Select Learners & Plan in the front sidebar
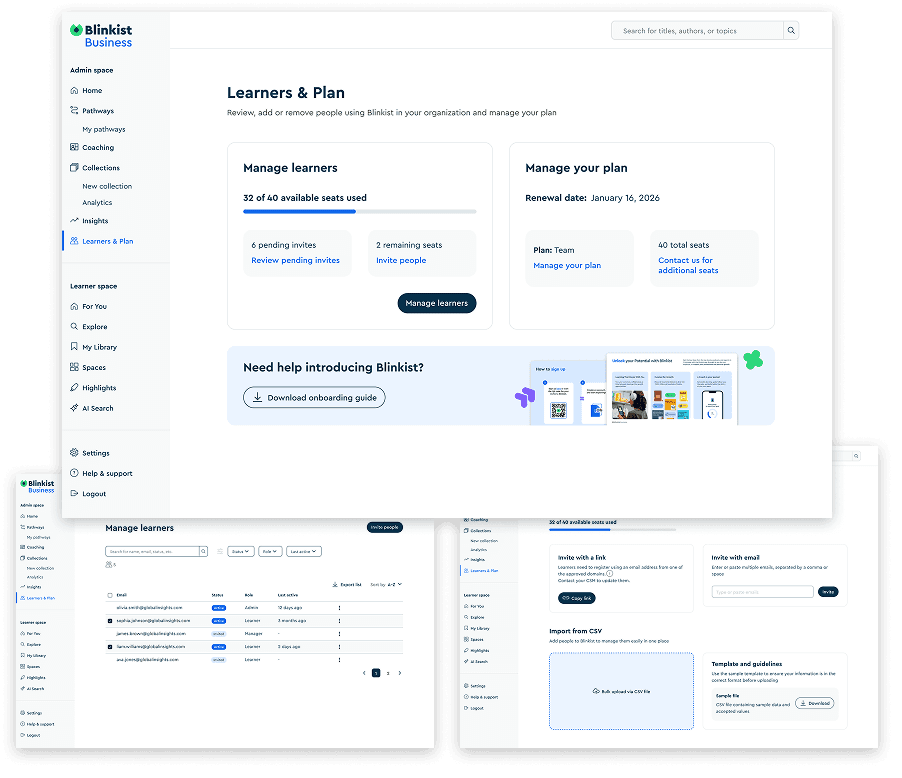 coord(108,241)
